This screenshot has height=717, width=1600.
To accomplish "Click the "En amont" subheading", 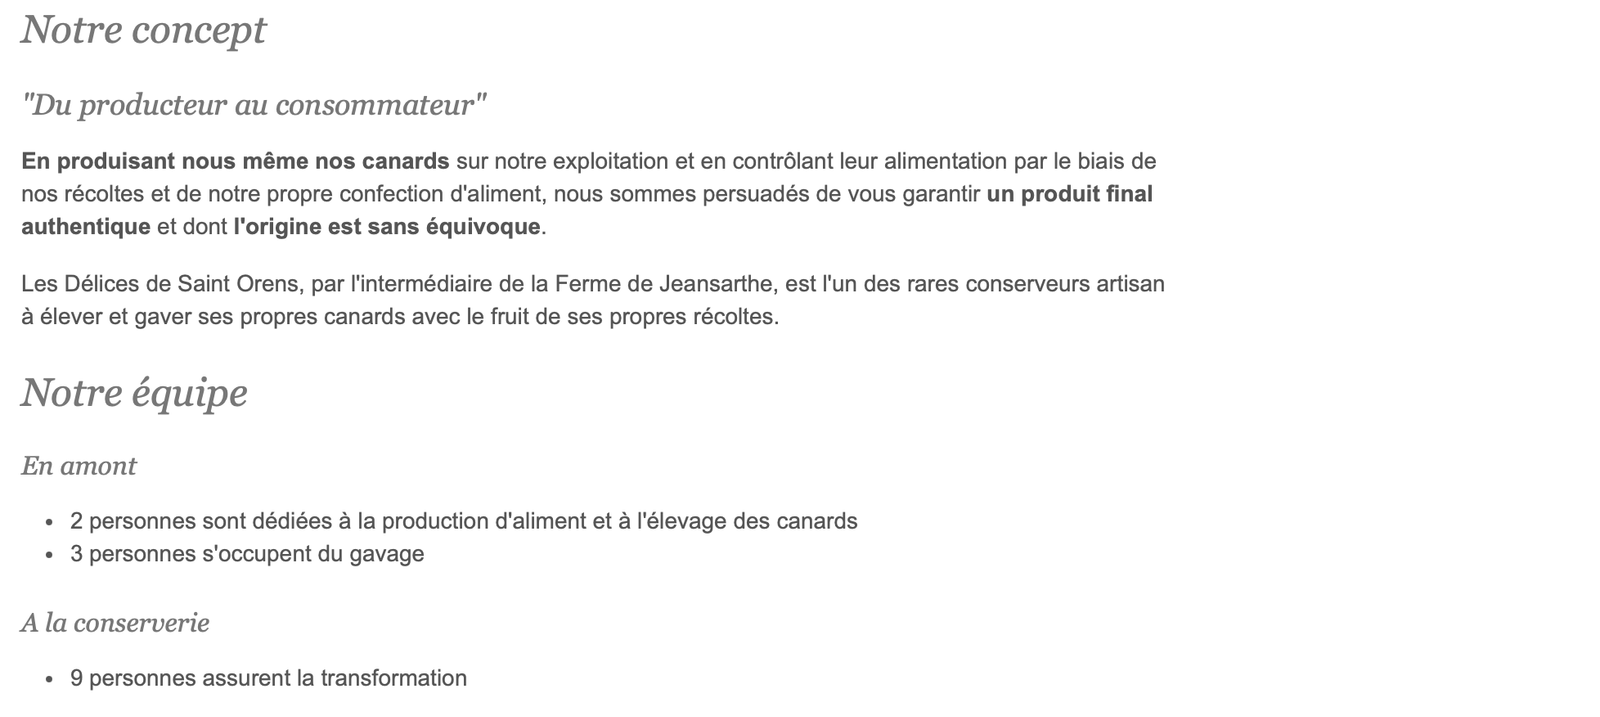I will [x=79, y=466].
